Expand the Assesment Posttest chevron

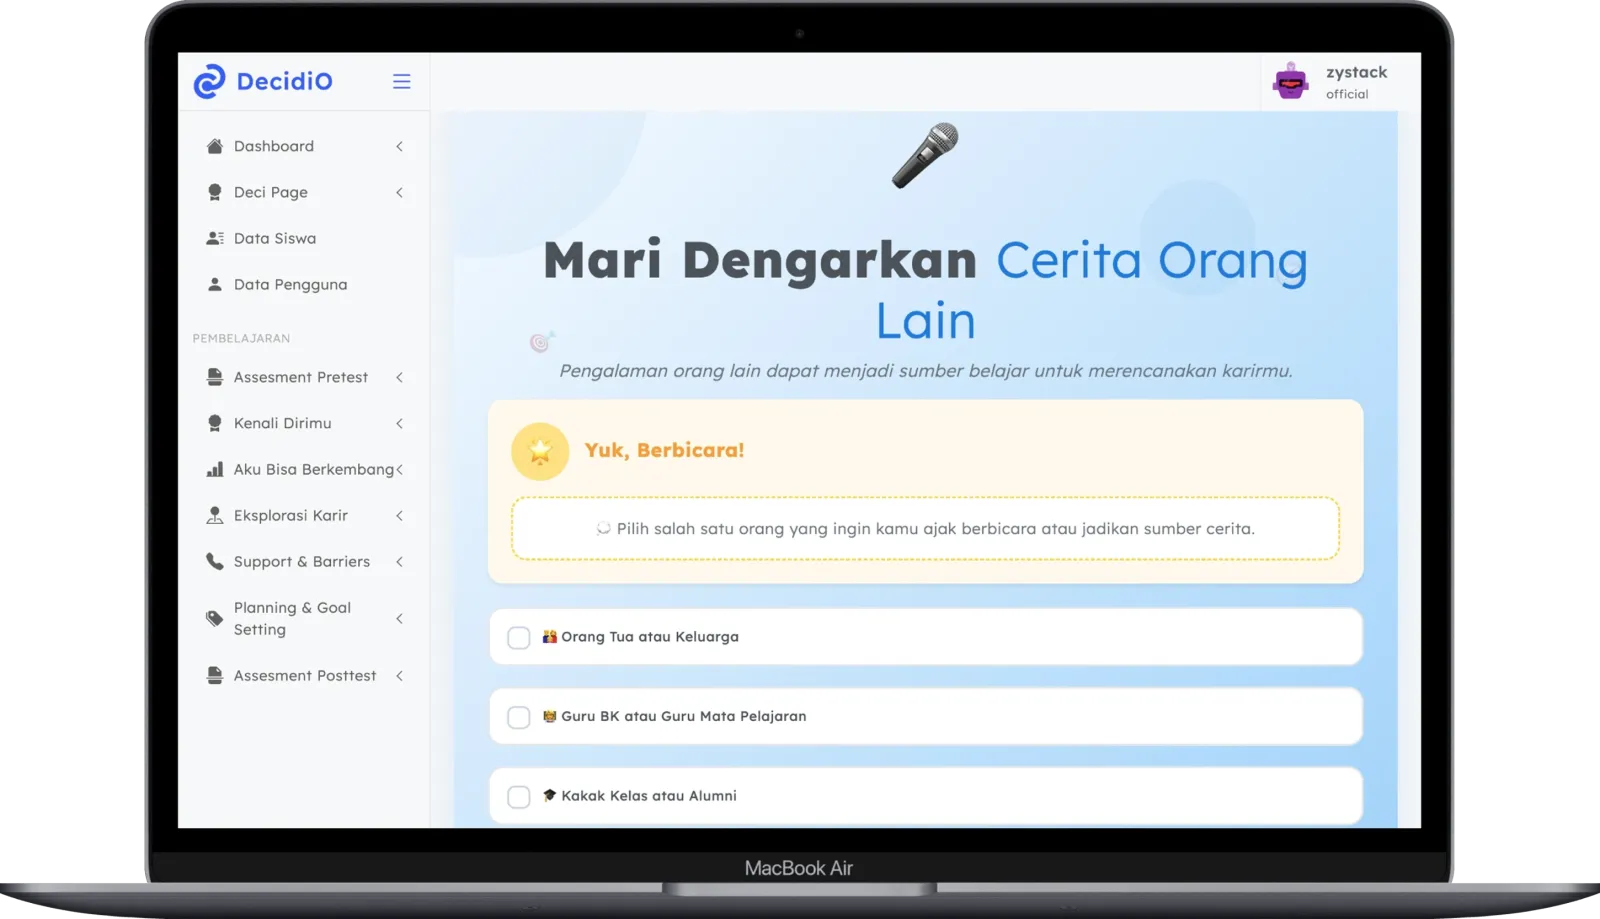pyautogui.click(x=399, y=675)
